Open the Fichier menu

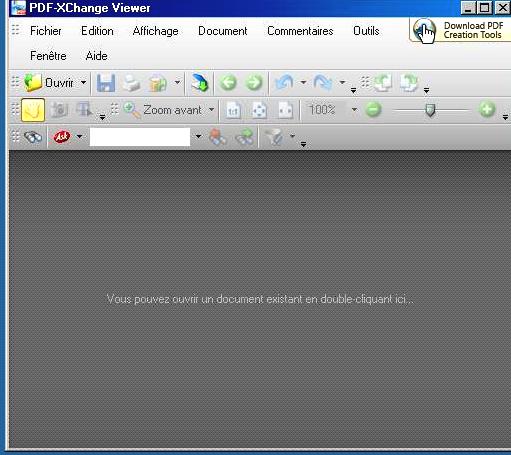[46, 31]
